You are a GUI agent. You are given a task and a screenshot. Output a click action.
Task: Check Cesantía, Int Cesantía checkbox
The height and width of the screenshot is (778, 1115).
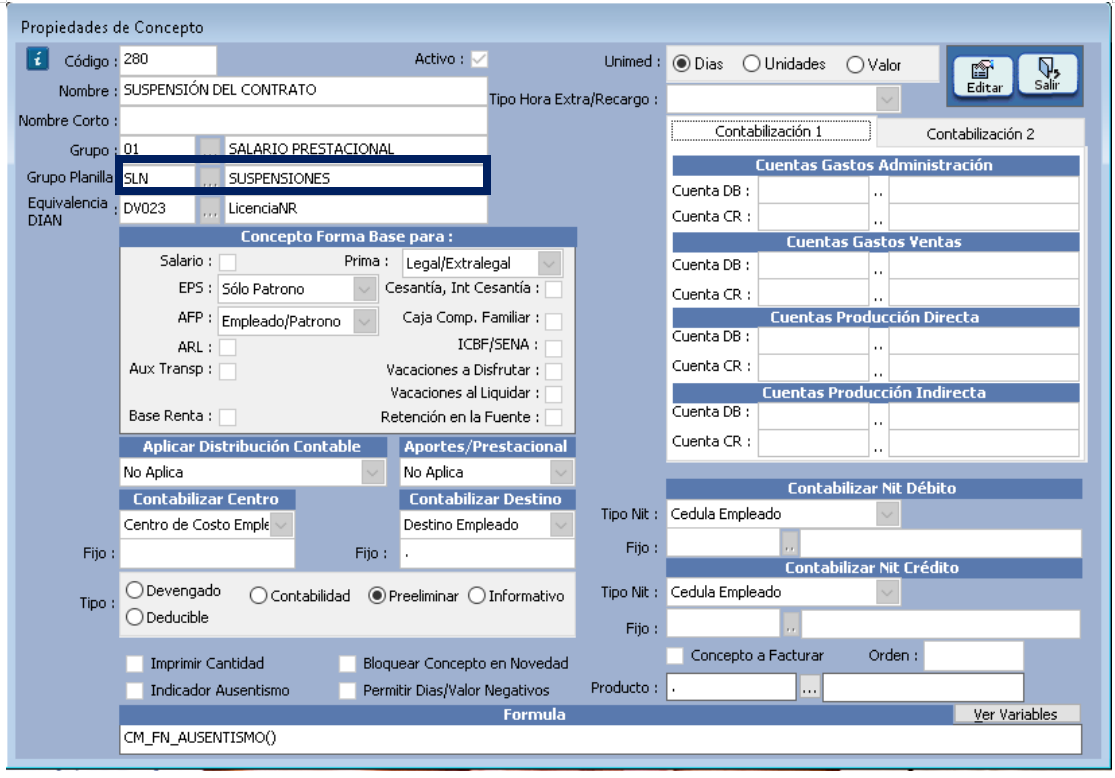pos(553,289)
